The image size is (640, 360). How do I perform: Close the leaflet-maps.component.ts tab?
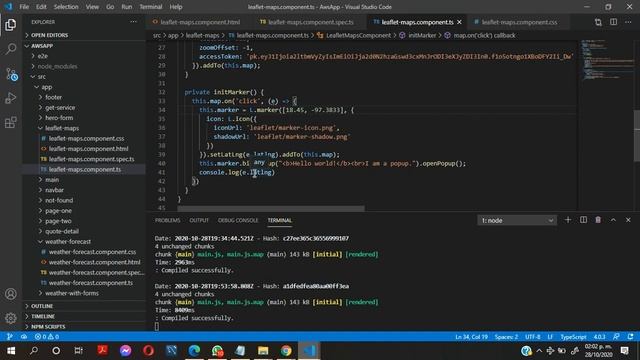coord(460,22)
